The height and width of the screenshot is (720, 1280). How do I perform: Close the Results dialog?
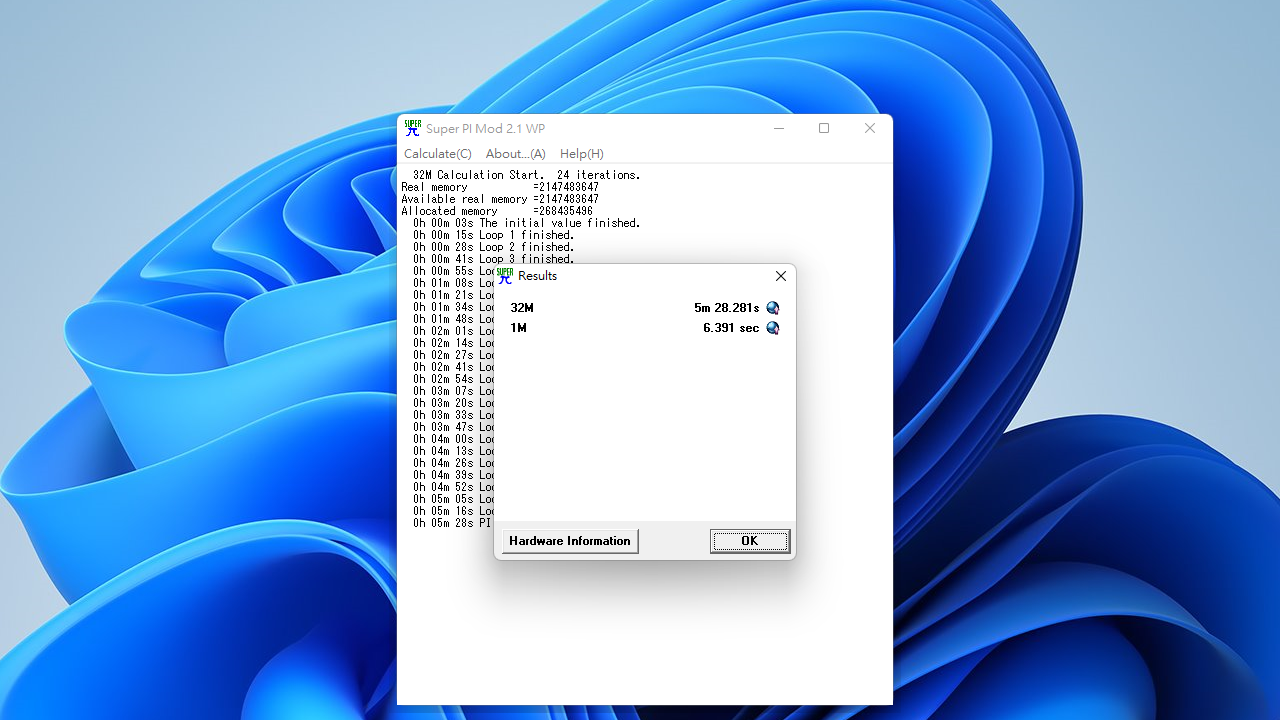781,276
